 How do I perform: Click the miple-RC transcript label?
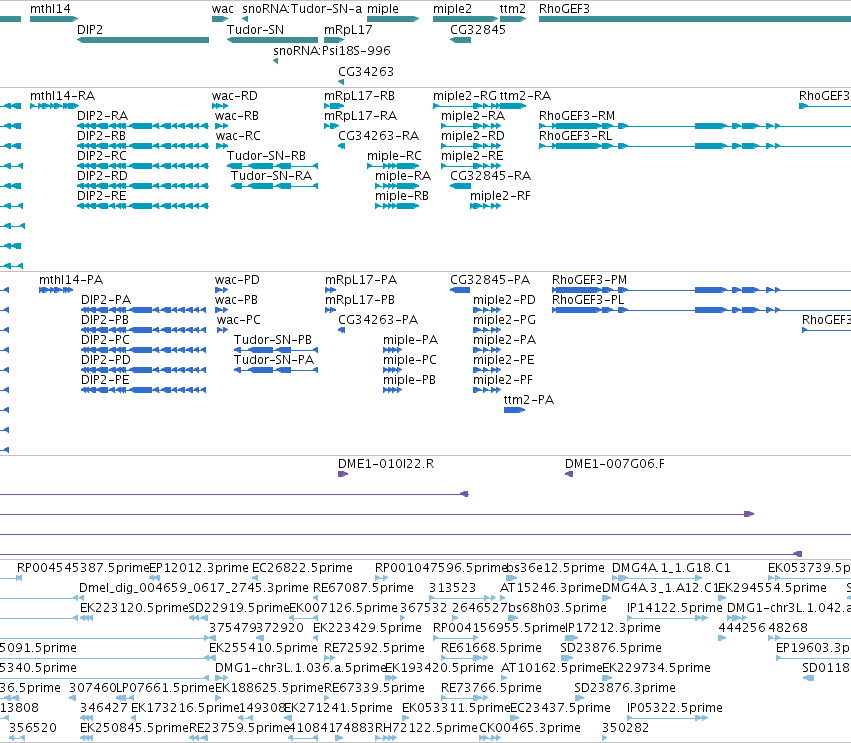[x=394, y=156]
